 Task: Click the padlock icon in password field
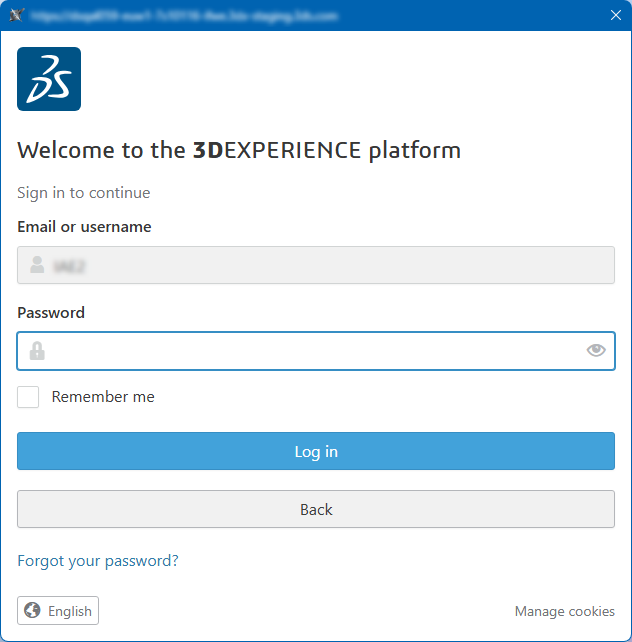pos(37,351)
